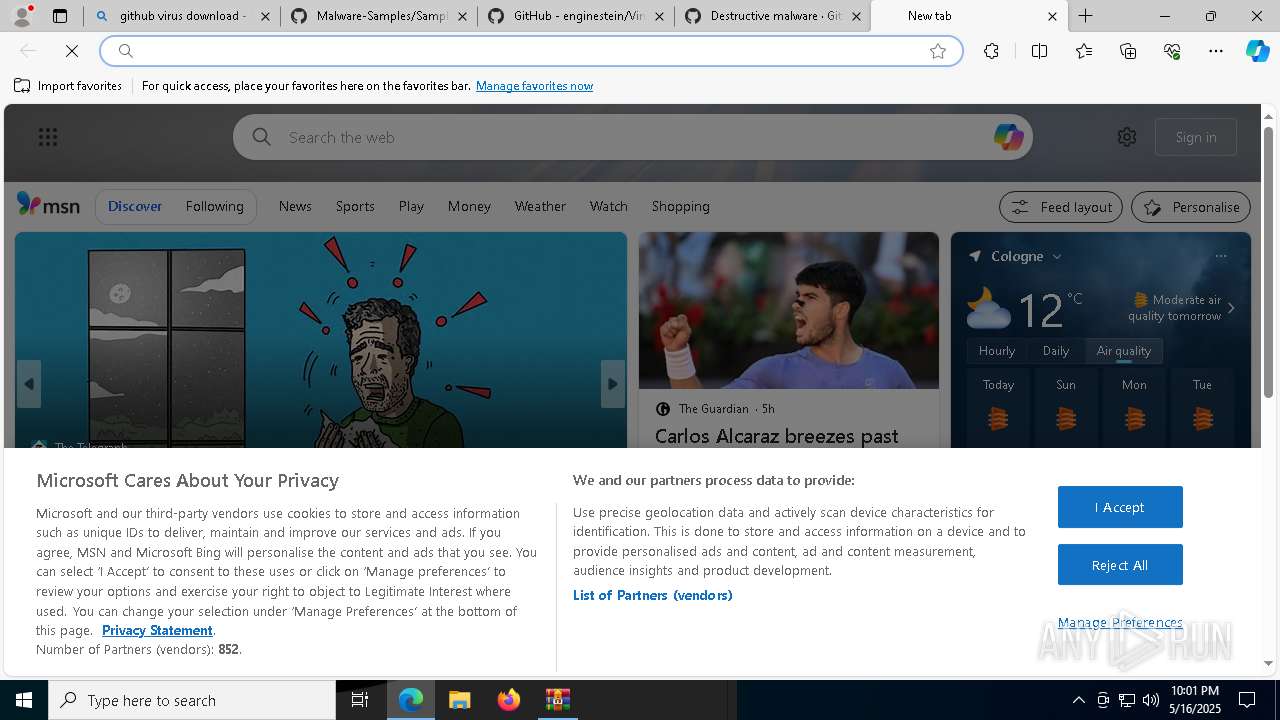Open File Explorer from taskbar
The width and height of the screenshot is (1280, 720).
tap(460, 700)
